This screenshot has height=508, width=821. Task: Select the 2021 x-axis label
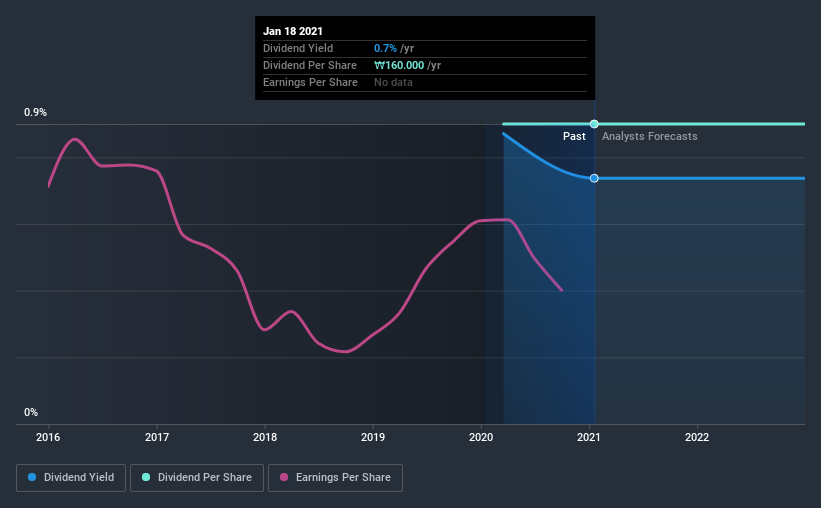tap(589, 437)
